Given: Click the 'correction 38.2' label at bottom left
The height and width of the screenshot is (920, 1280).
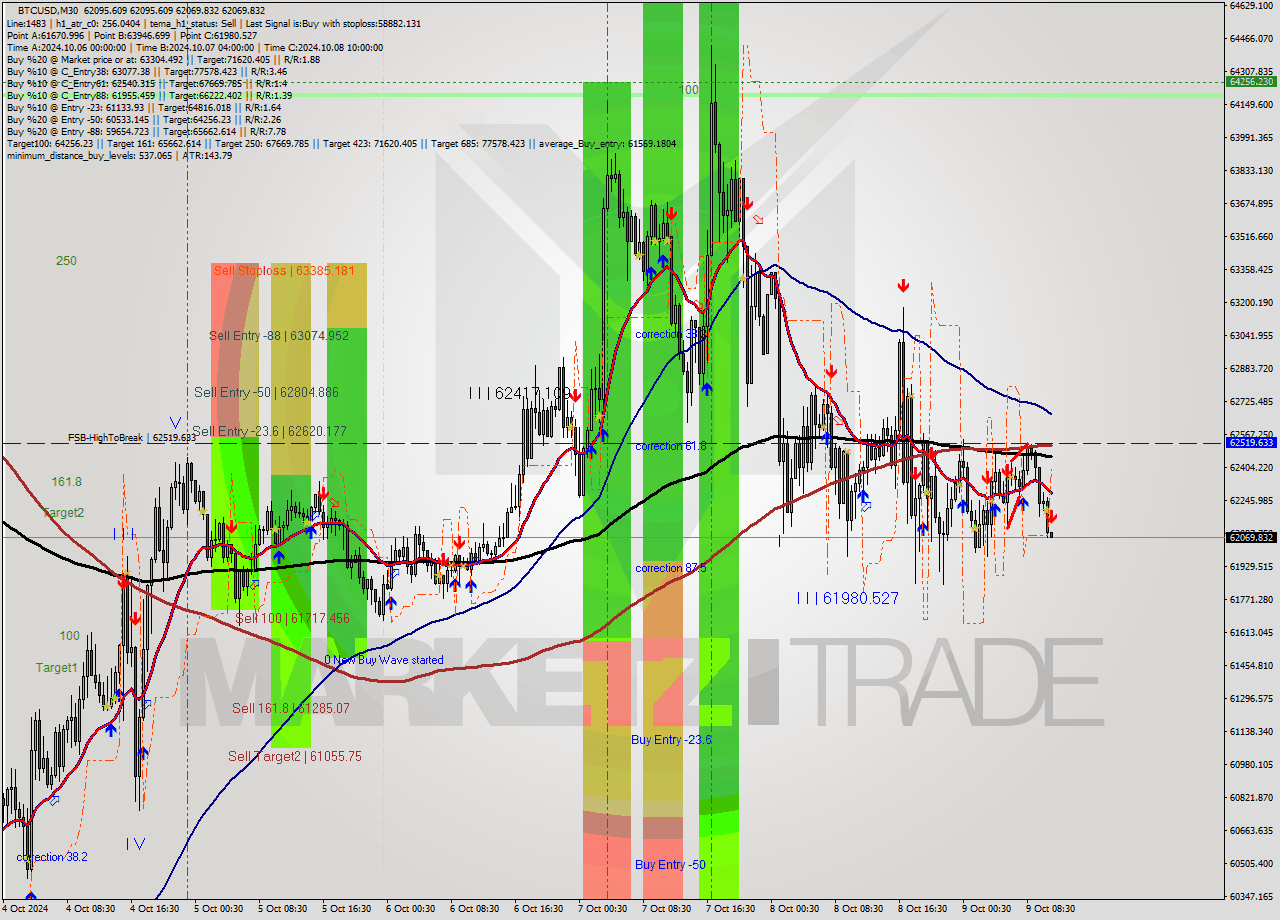Looking at the screenshot, I should (52, 858).
